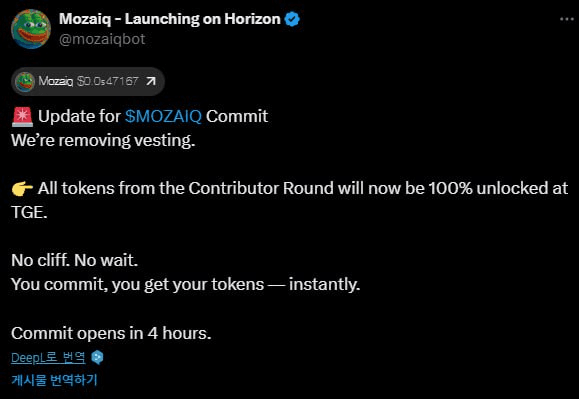Open the Mozaiq frog profile avatar
This screenshot has height=399, width=579.
(x=31, y=29)
